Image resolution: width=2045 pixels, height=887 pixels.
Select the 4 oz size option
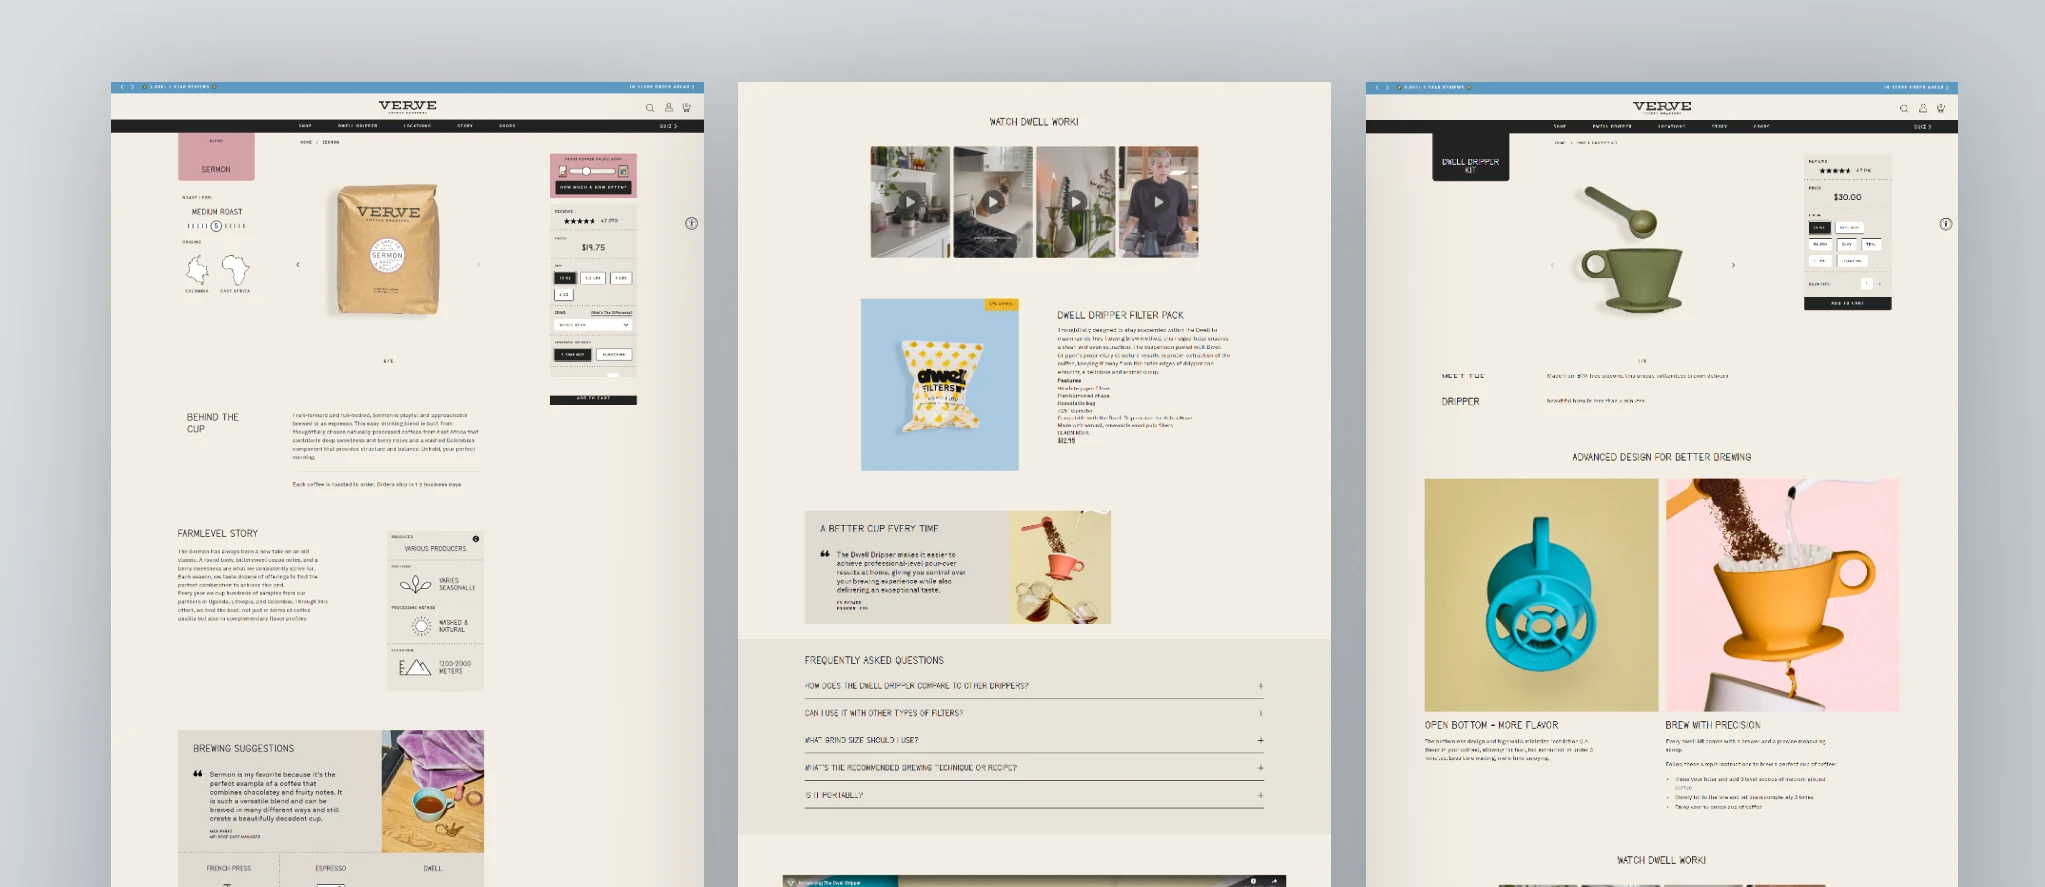pos(564,294)
